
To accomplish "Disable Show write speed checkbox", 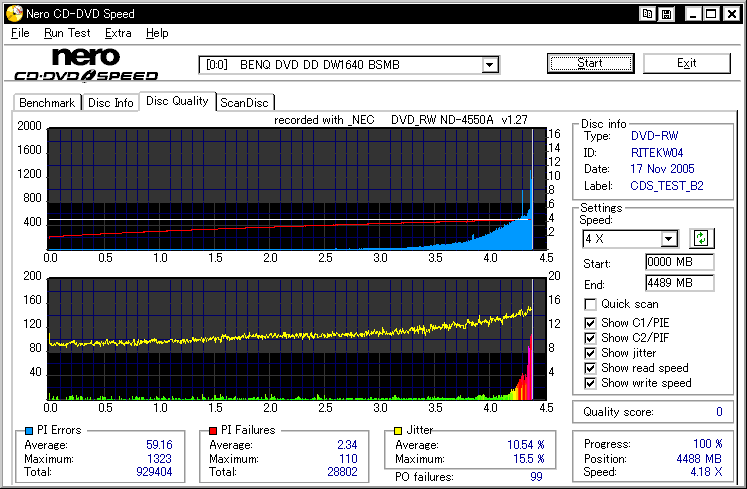I will [x=591, y=383].
